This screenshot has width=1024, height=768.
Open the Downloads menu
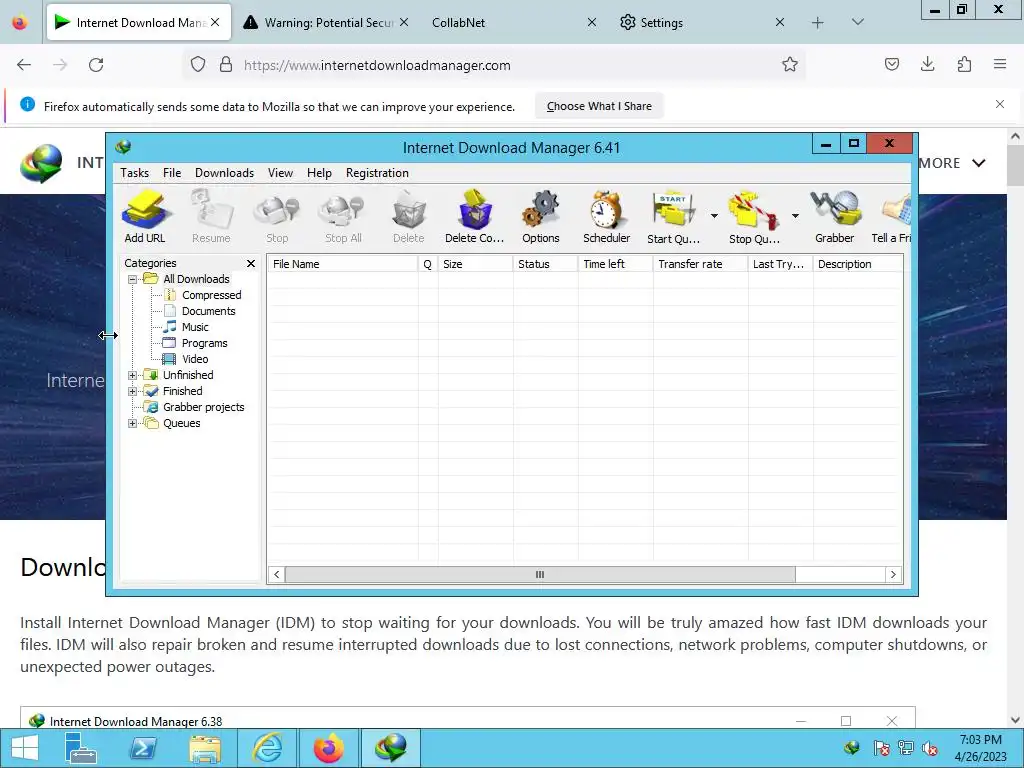(224, 173)
